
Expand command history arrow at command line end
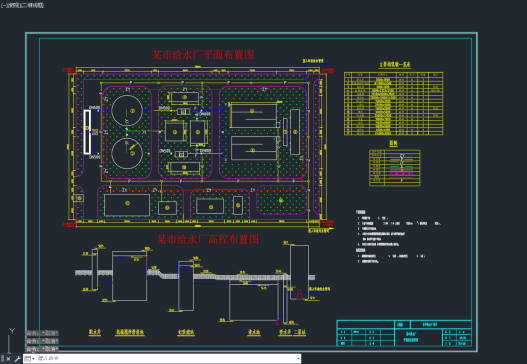(x=298, y=359)
